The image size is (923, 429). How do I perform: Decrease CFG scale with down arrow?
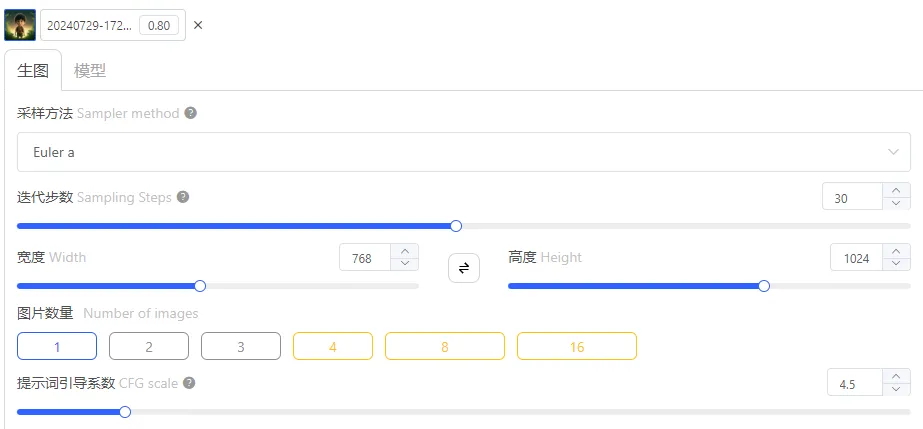click(897, 389)
